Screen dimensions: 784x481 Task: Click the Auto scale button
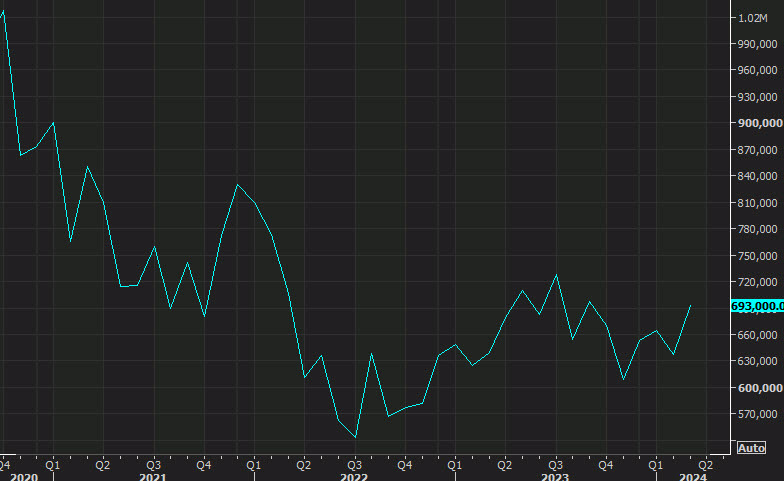751,448
